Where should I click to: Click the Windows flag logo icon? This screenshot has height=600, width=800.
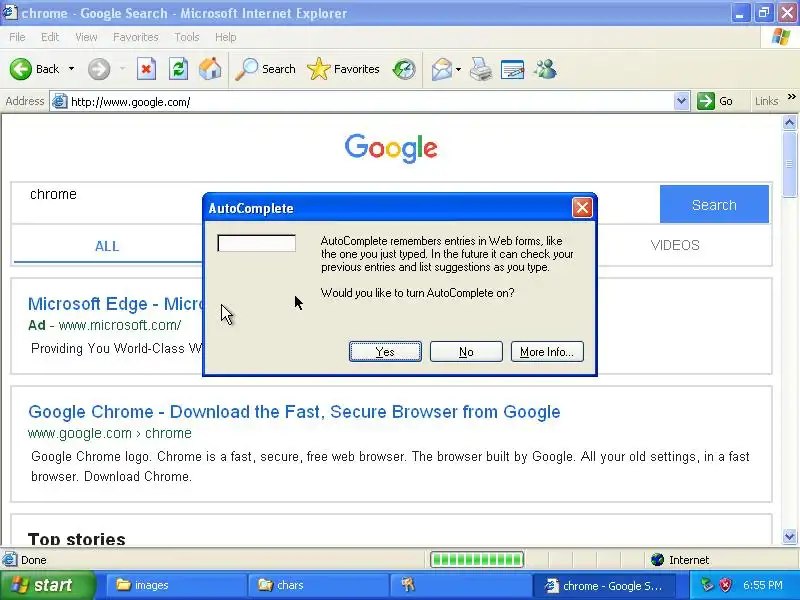coord(781,37)
